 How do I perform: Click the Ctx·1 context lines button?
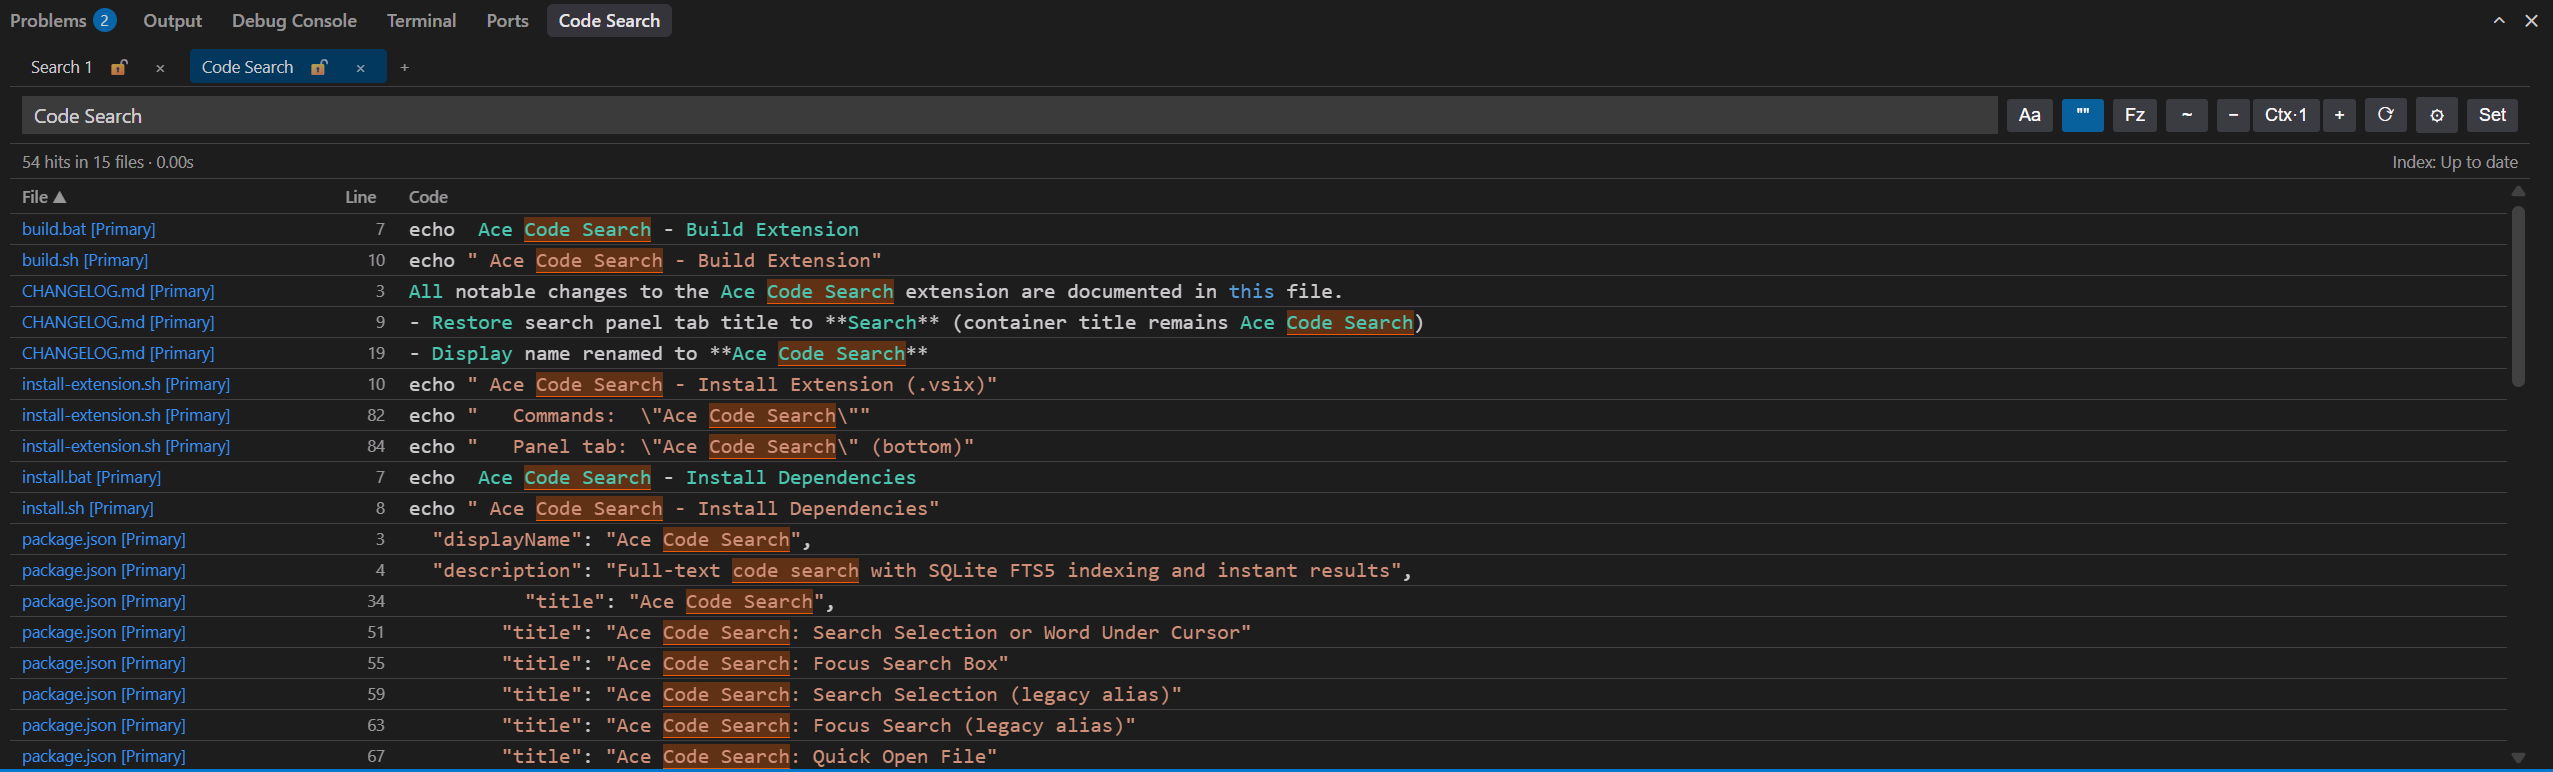[x=2285, y=115]
